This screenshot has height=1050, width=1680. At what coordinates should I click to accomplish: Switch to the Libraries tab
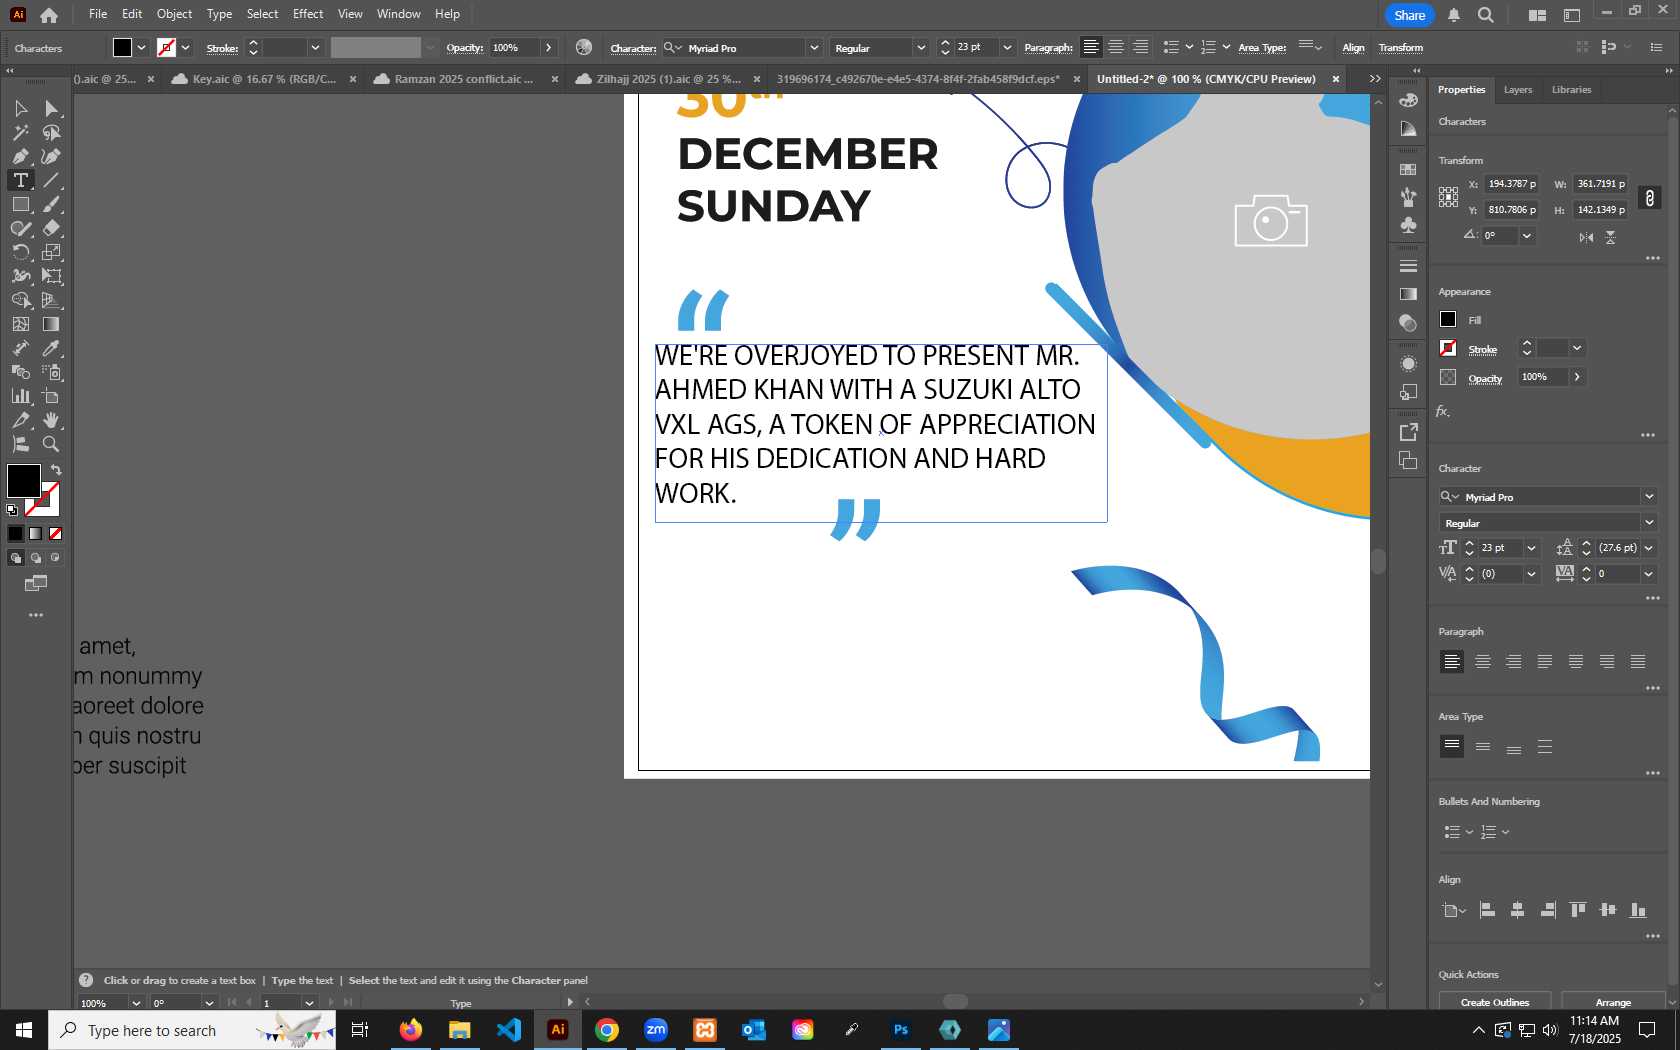tap(1571, 90)
